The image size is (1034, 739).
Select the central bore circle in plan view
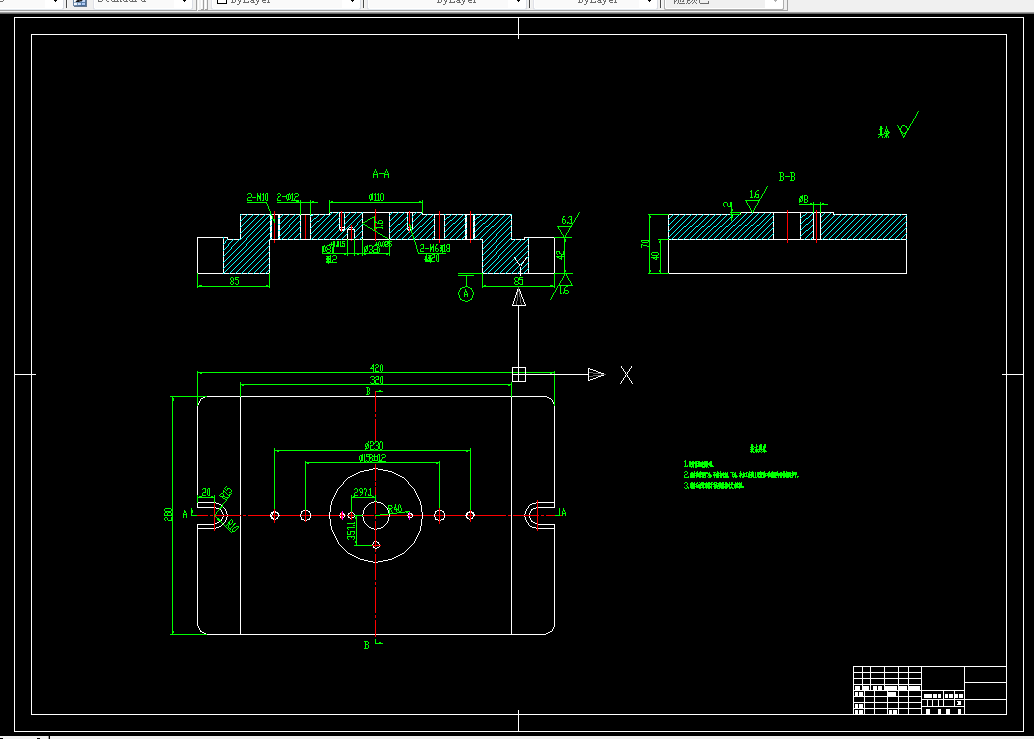[x=376, y=516]
